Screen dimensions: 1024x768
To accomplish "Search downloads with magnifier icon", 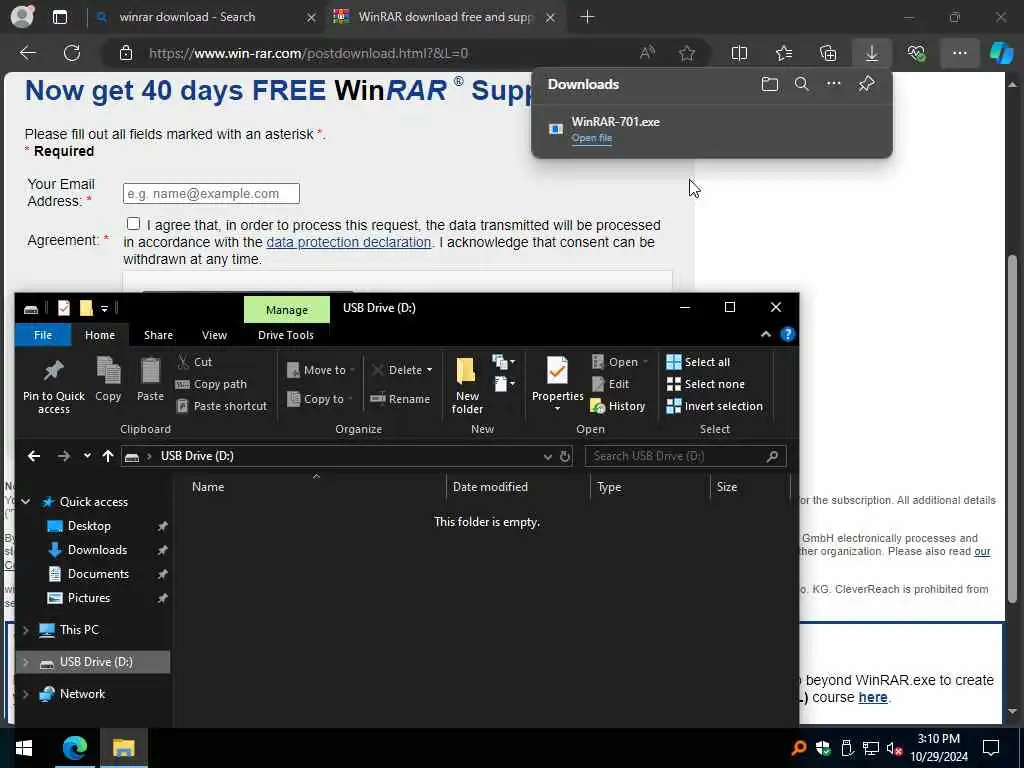I will (802, 84).
